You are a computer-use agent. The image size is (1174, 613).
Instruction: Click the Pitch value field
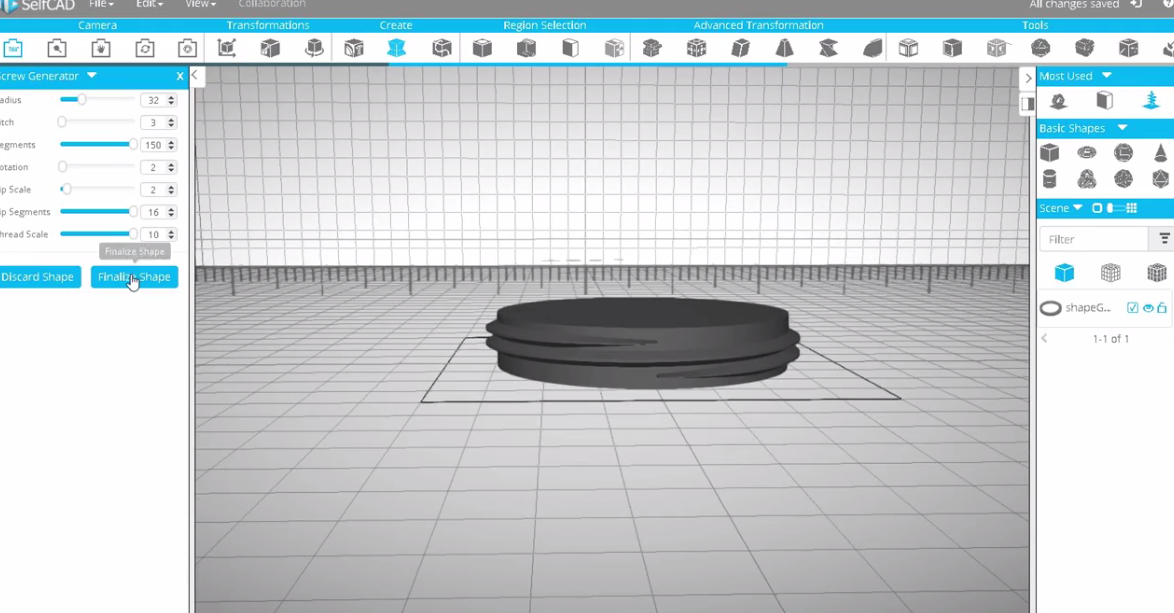pyautogui.click(x=153, y=123)
